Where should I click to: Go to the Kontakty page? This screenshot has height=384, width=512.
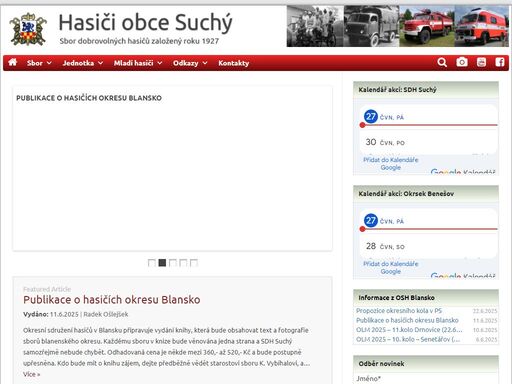(x=233, y=63)
